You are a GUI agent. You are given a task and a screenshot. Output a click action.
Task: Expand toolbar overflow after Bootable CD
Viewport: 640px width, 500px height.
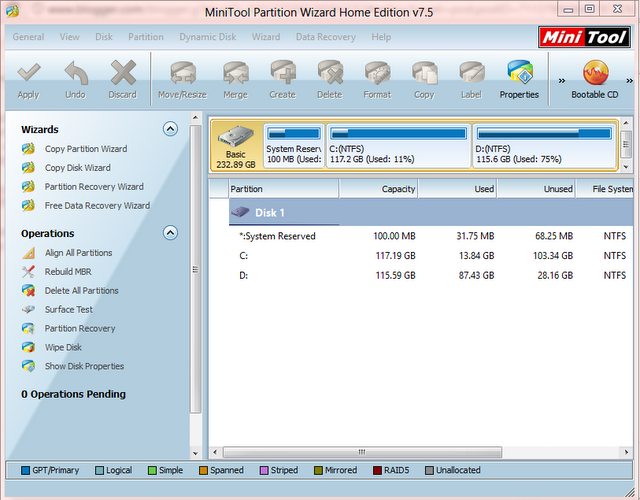(x=629, y=81)
